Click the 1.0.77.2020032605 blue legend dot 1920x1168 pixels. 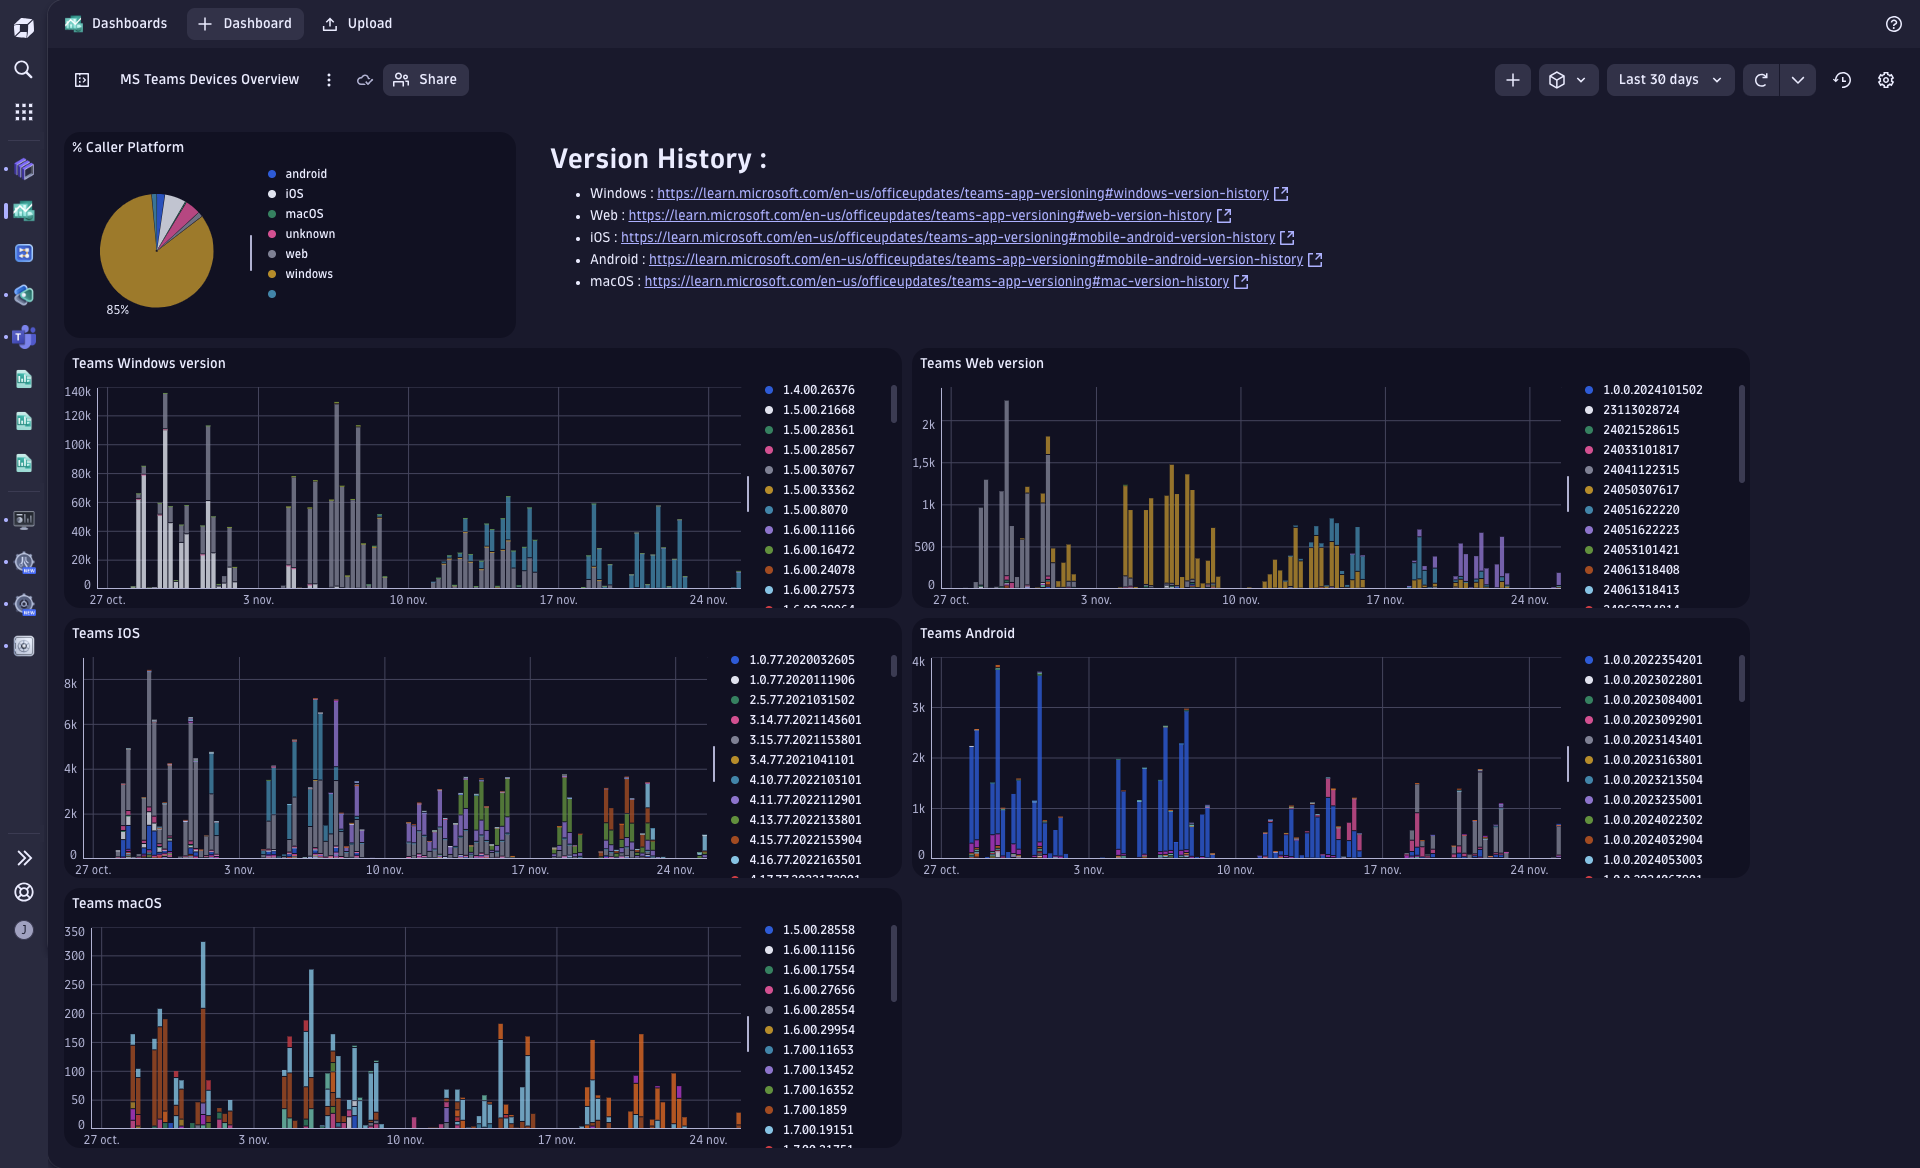pos(735,660)
